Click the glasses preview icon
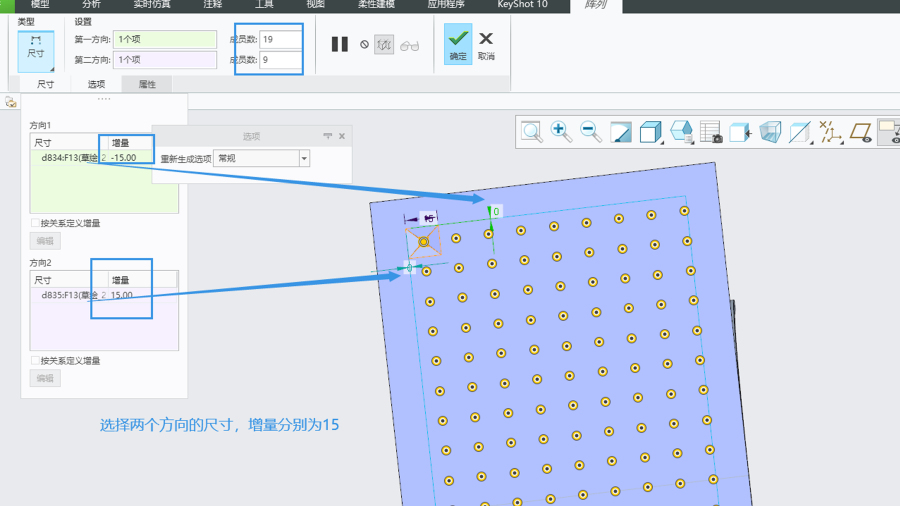Screen dimensions: 900x506 click(x=409, y=45)
